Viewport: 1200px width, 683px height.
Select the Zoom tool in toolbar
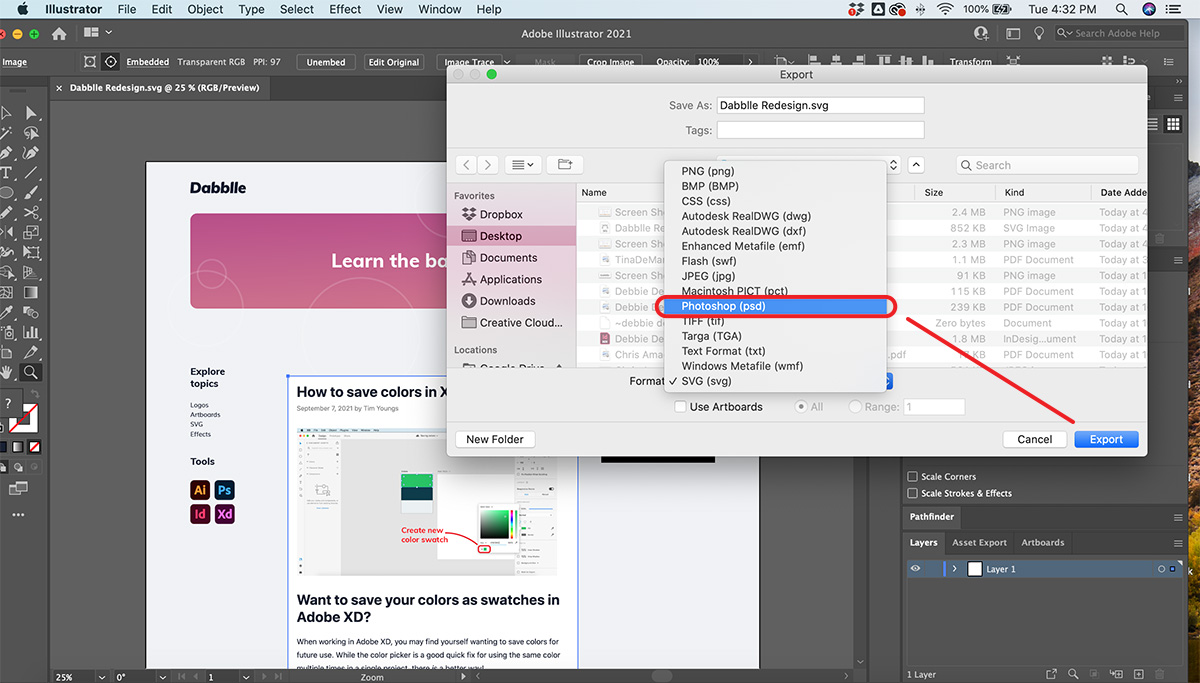click(31, 372)
